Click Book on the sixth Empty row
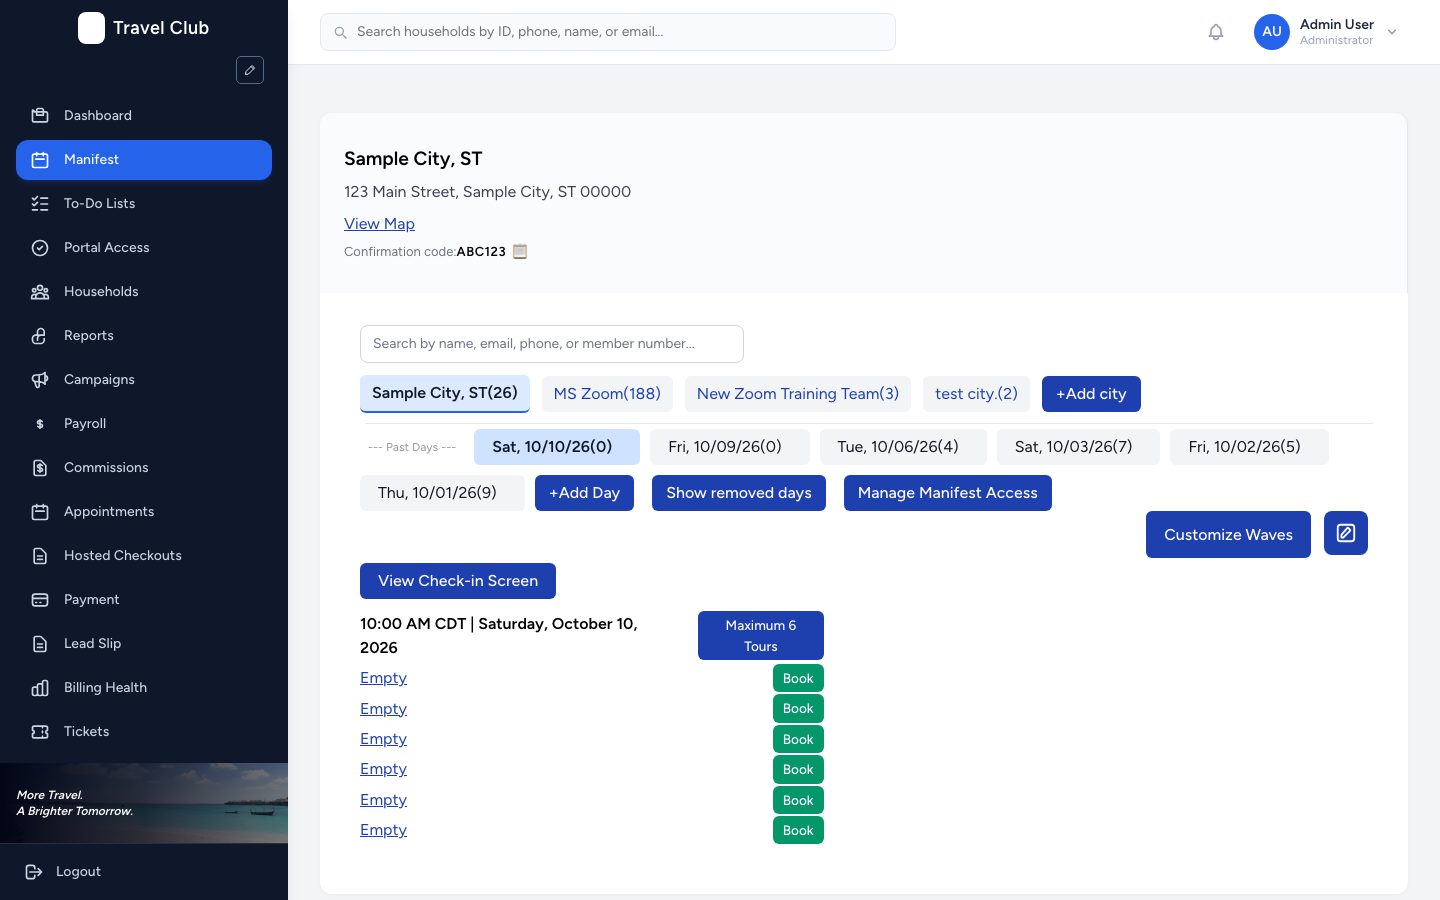1440x900 pixels. pos(798,830)
